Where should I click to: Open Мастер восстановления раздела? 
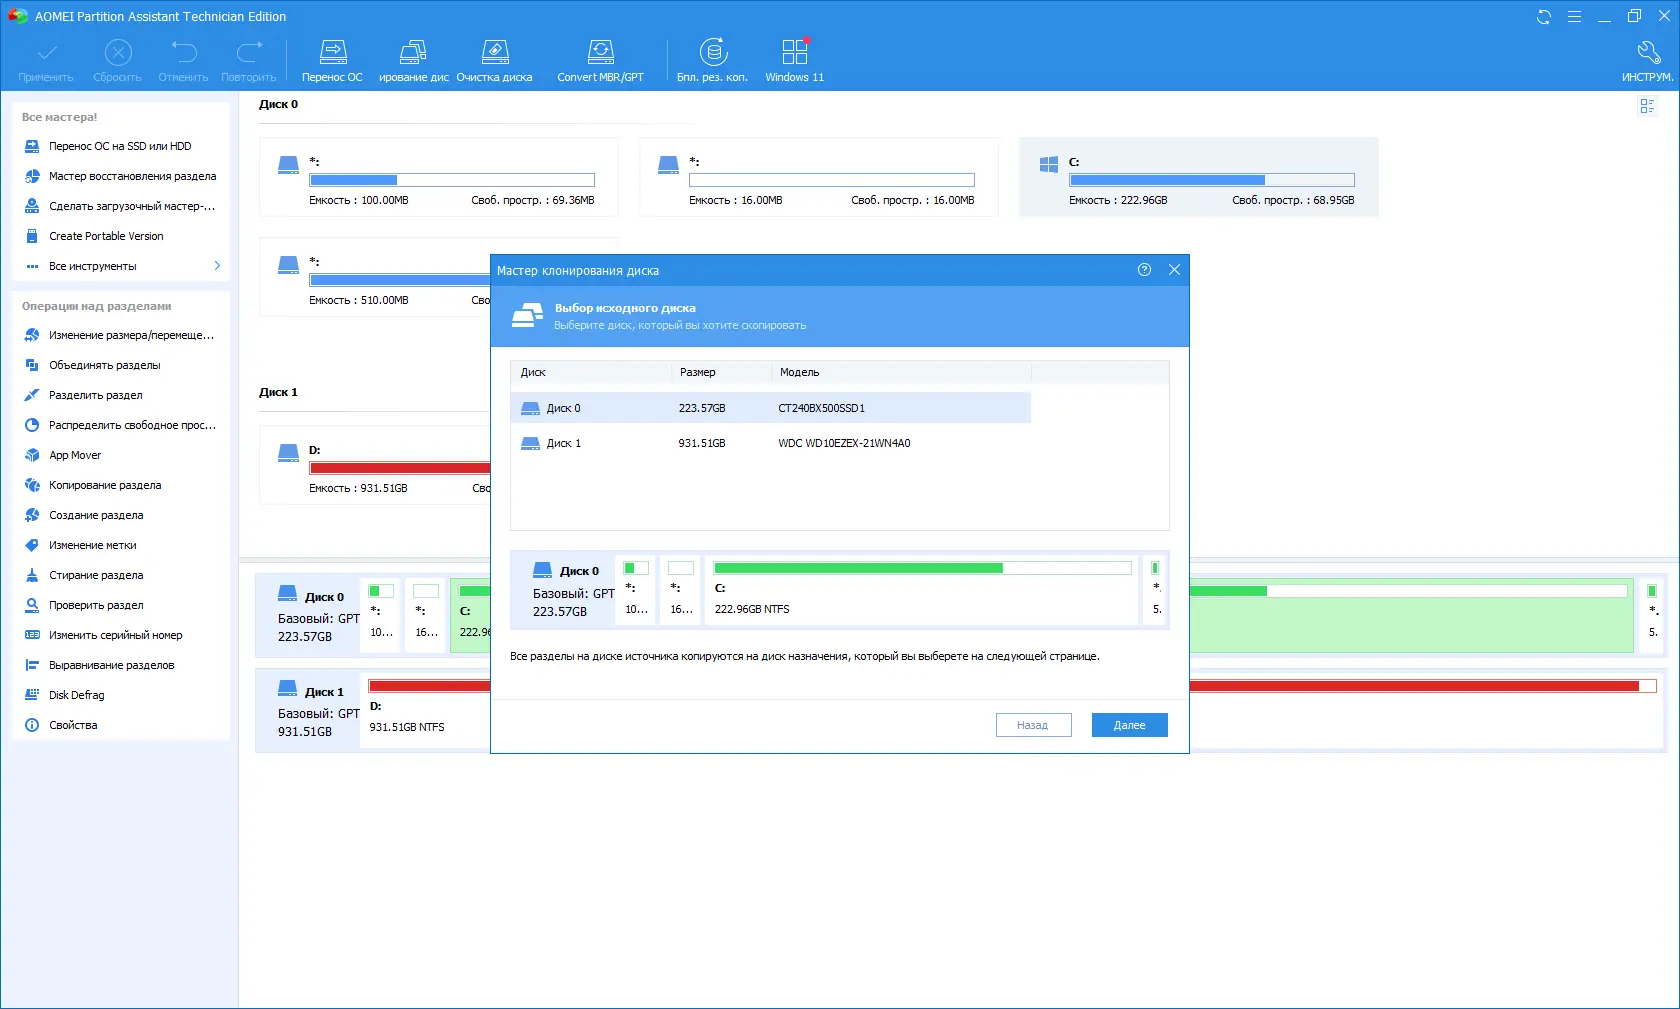click(120, 176)
